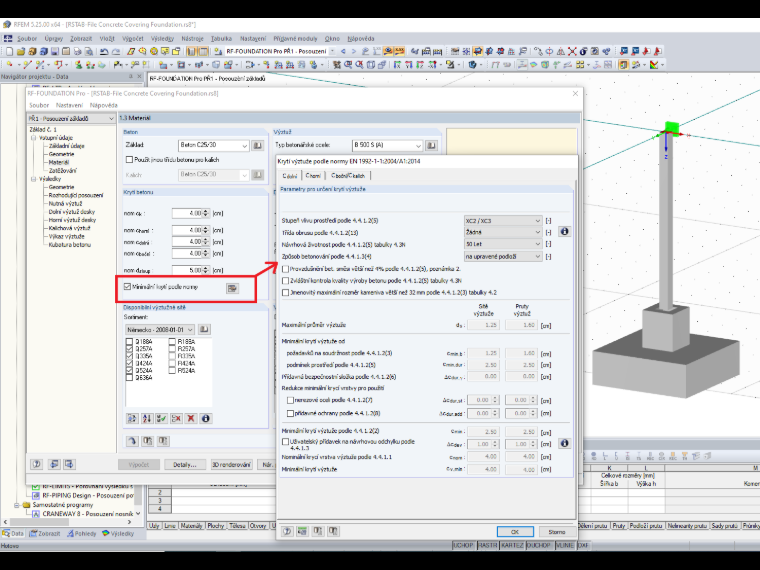Viewport: 760px width, 570px height.
Task: Click the New file icon in main toolbar
Action: point(9,51)
